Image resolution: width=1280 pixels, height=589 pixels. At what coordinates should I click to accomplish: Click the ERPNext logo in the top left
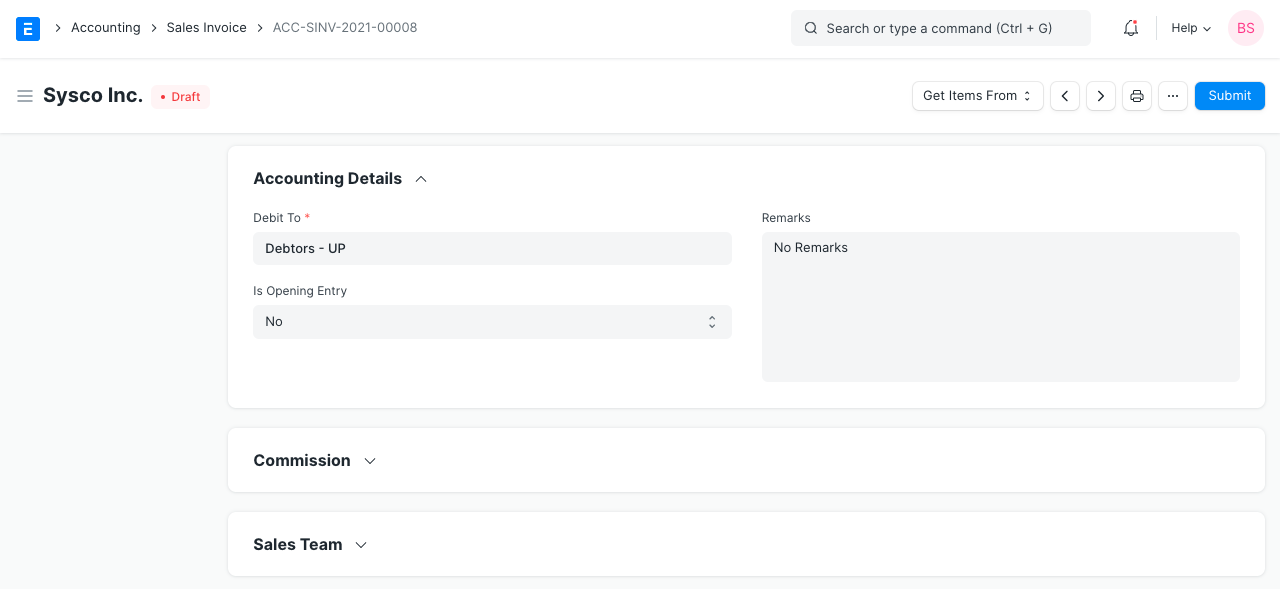click(x=27, y=28)
